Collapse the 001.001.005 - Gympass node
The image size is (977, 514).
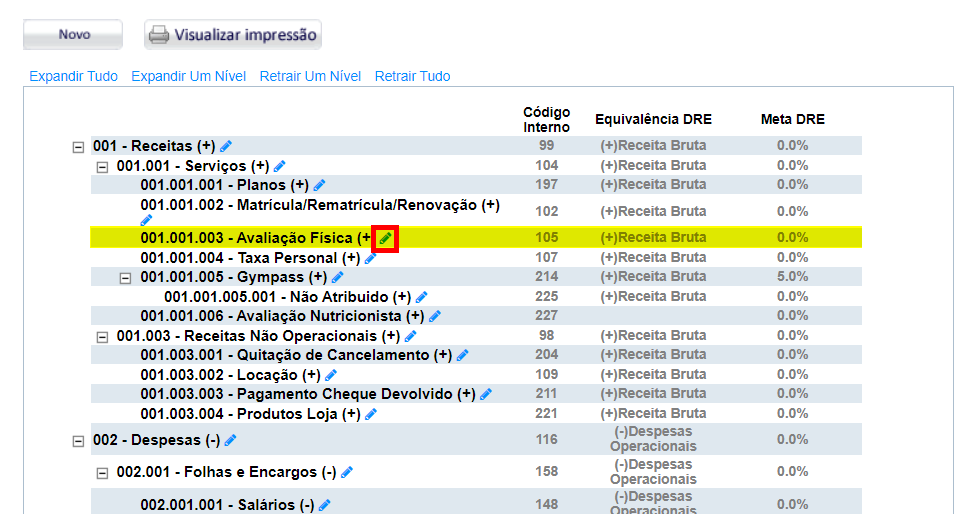coord(126,277)
